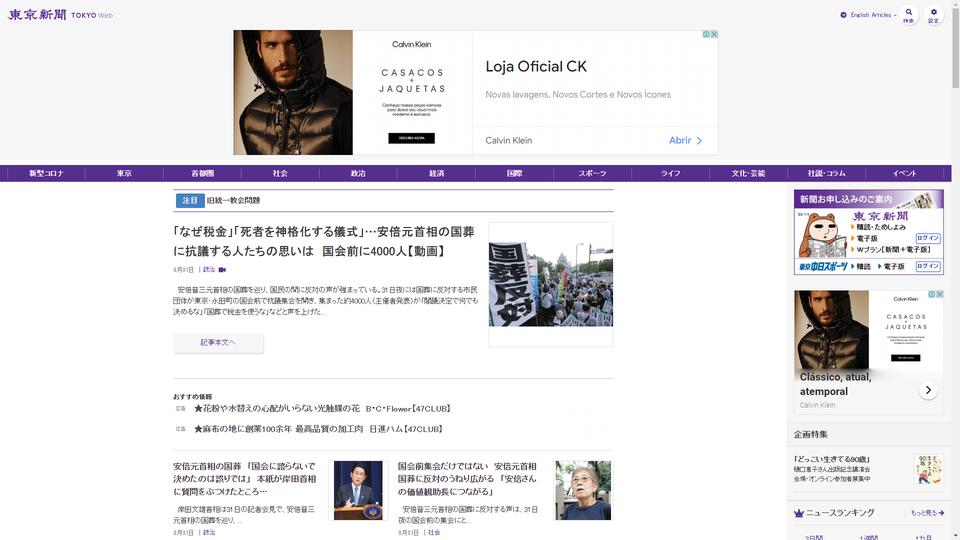
Task: Click the crown icon beside ニュースランキング
Action: pos(798,513)
